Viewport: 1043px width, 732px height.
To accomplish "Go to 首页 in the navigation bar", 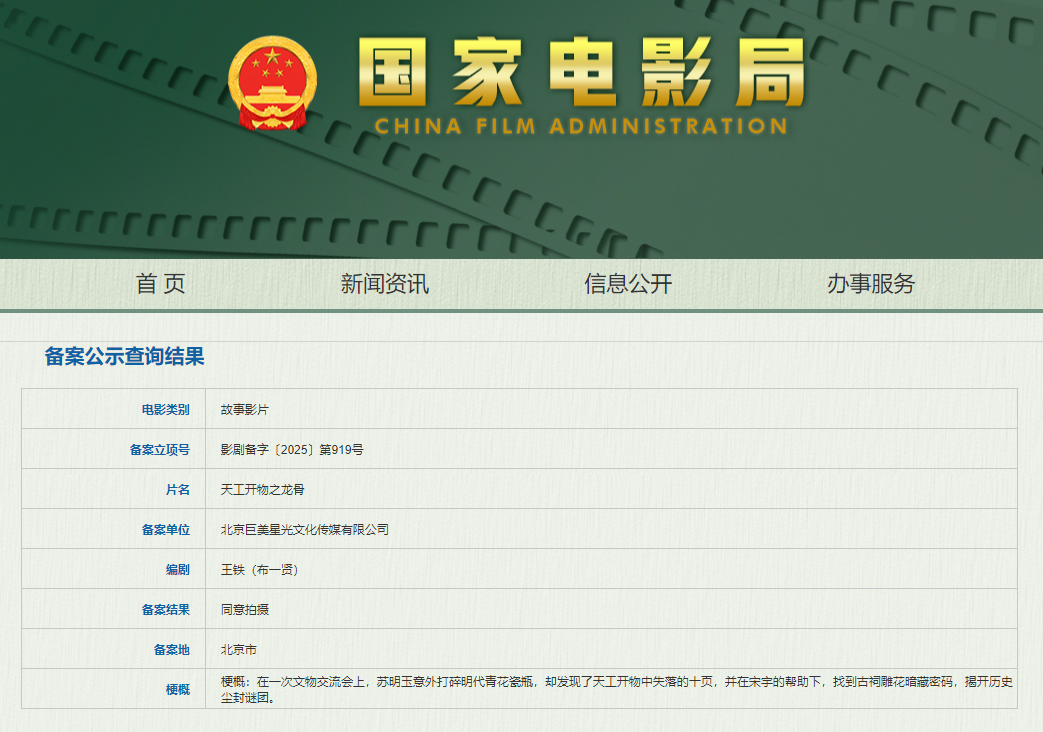I will pos(161,284).
